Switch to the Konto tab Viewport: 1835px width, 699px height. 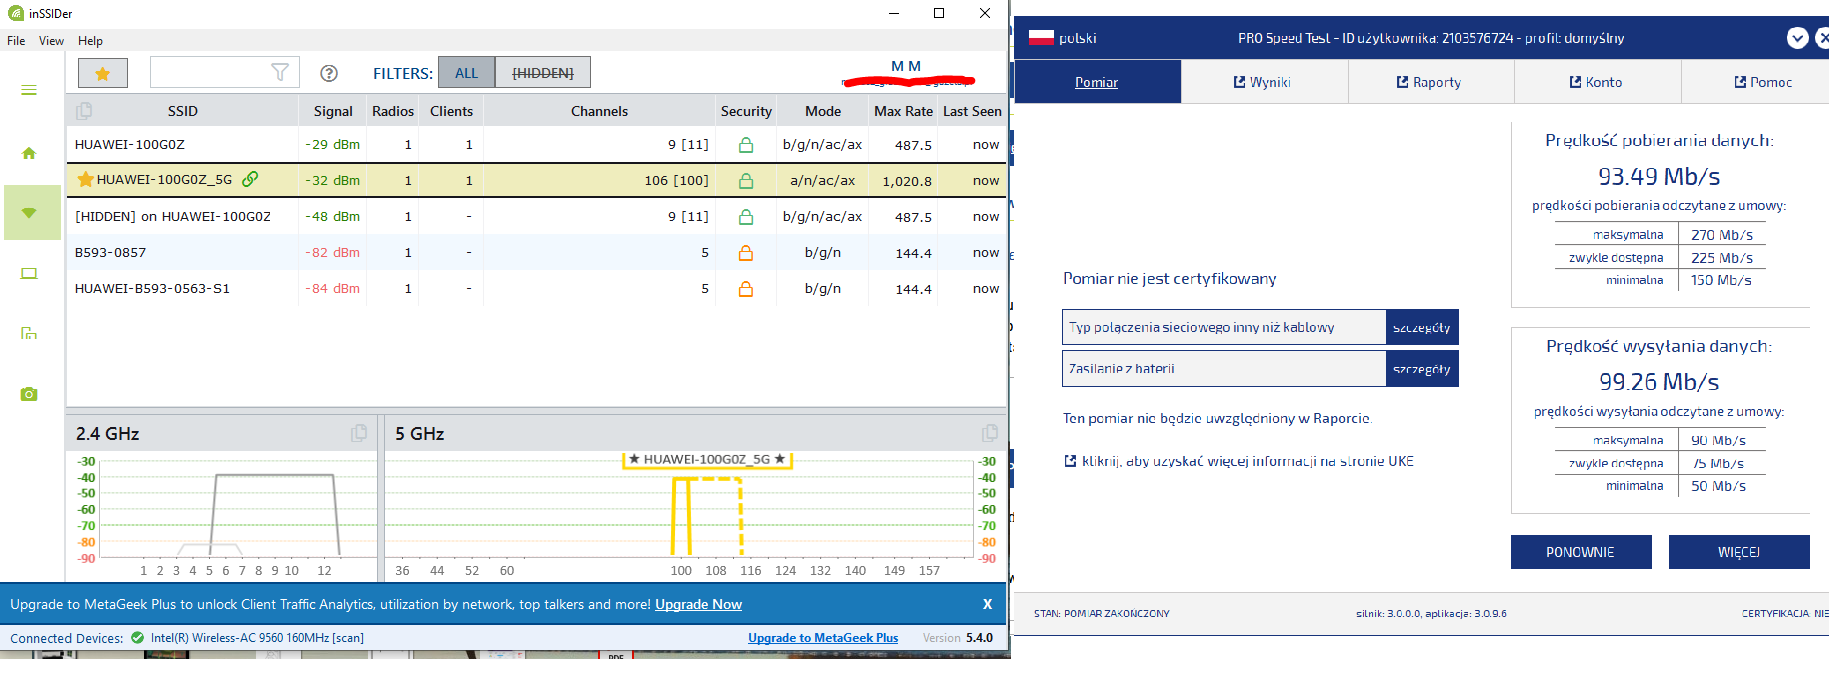(x=1597, y=82)
